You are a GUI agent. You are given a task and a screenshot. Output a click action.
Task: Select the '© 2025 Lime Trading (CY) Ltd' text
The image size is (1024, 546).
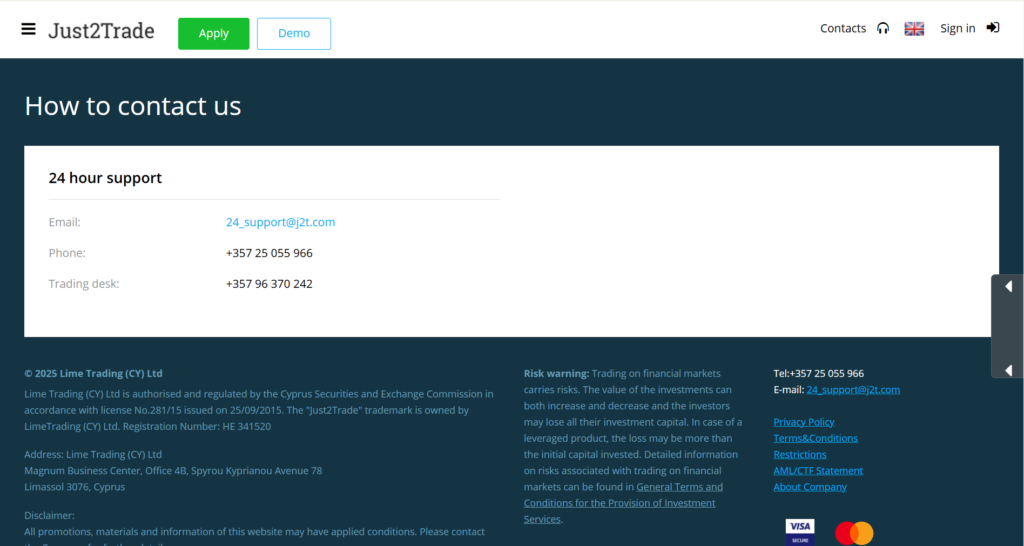tap(93, 374)
